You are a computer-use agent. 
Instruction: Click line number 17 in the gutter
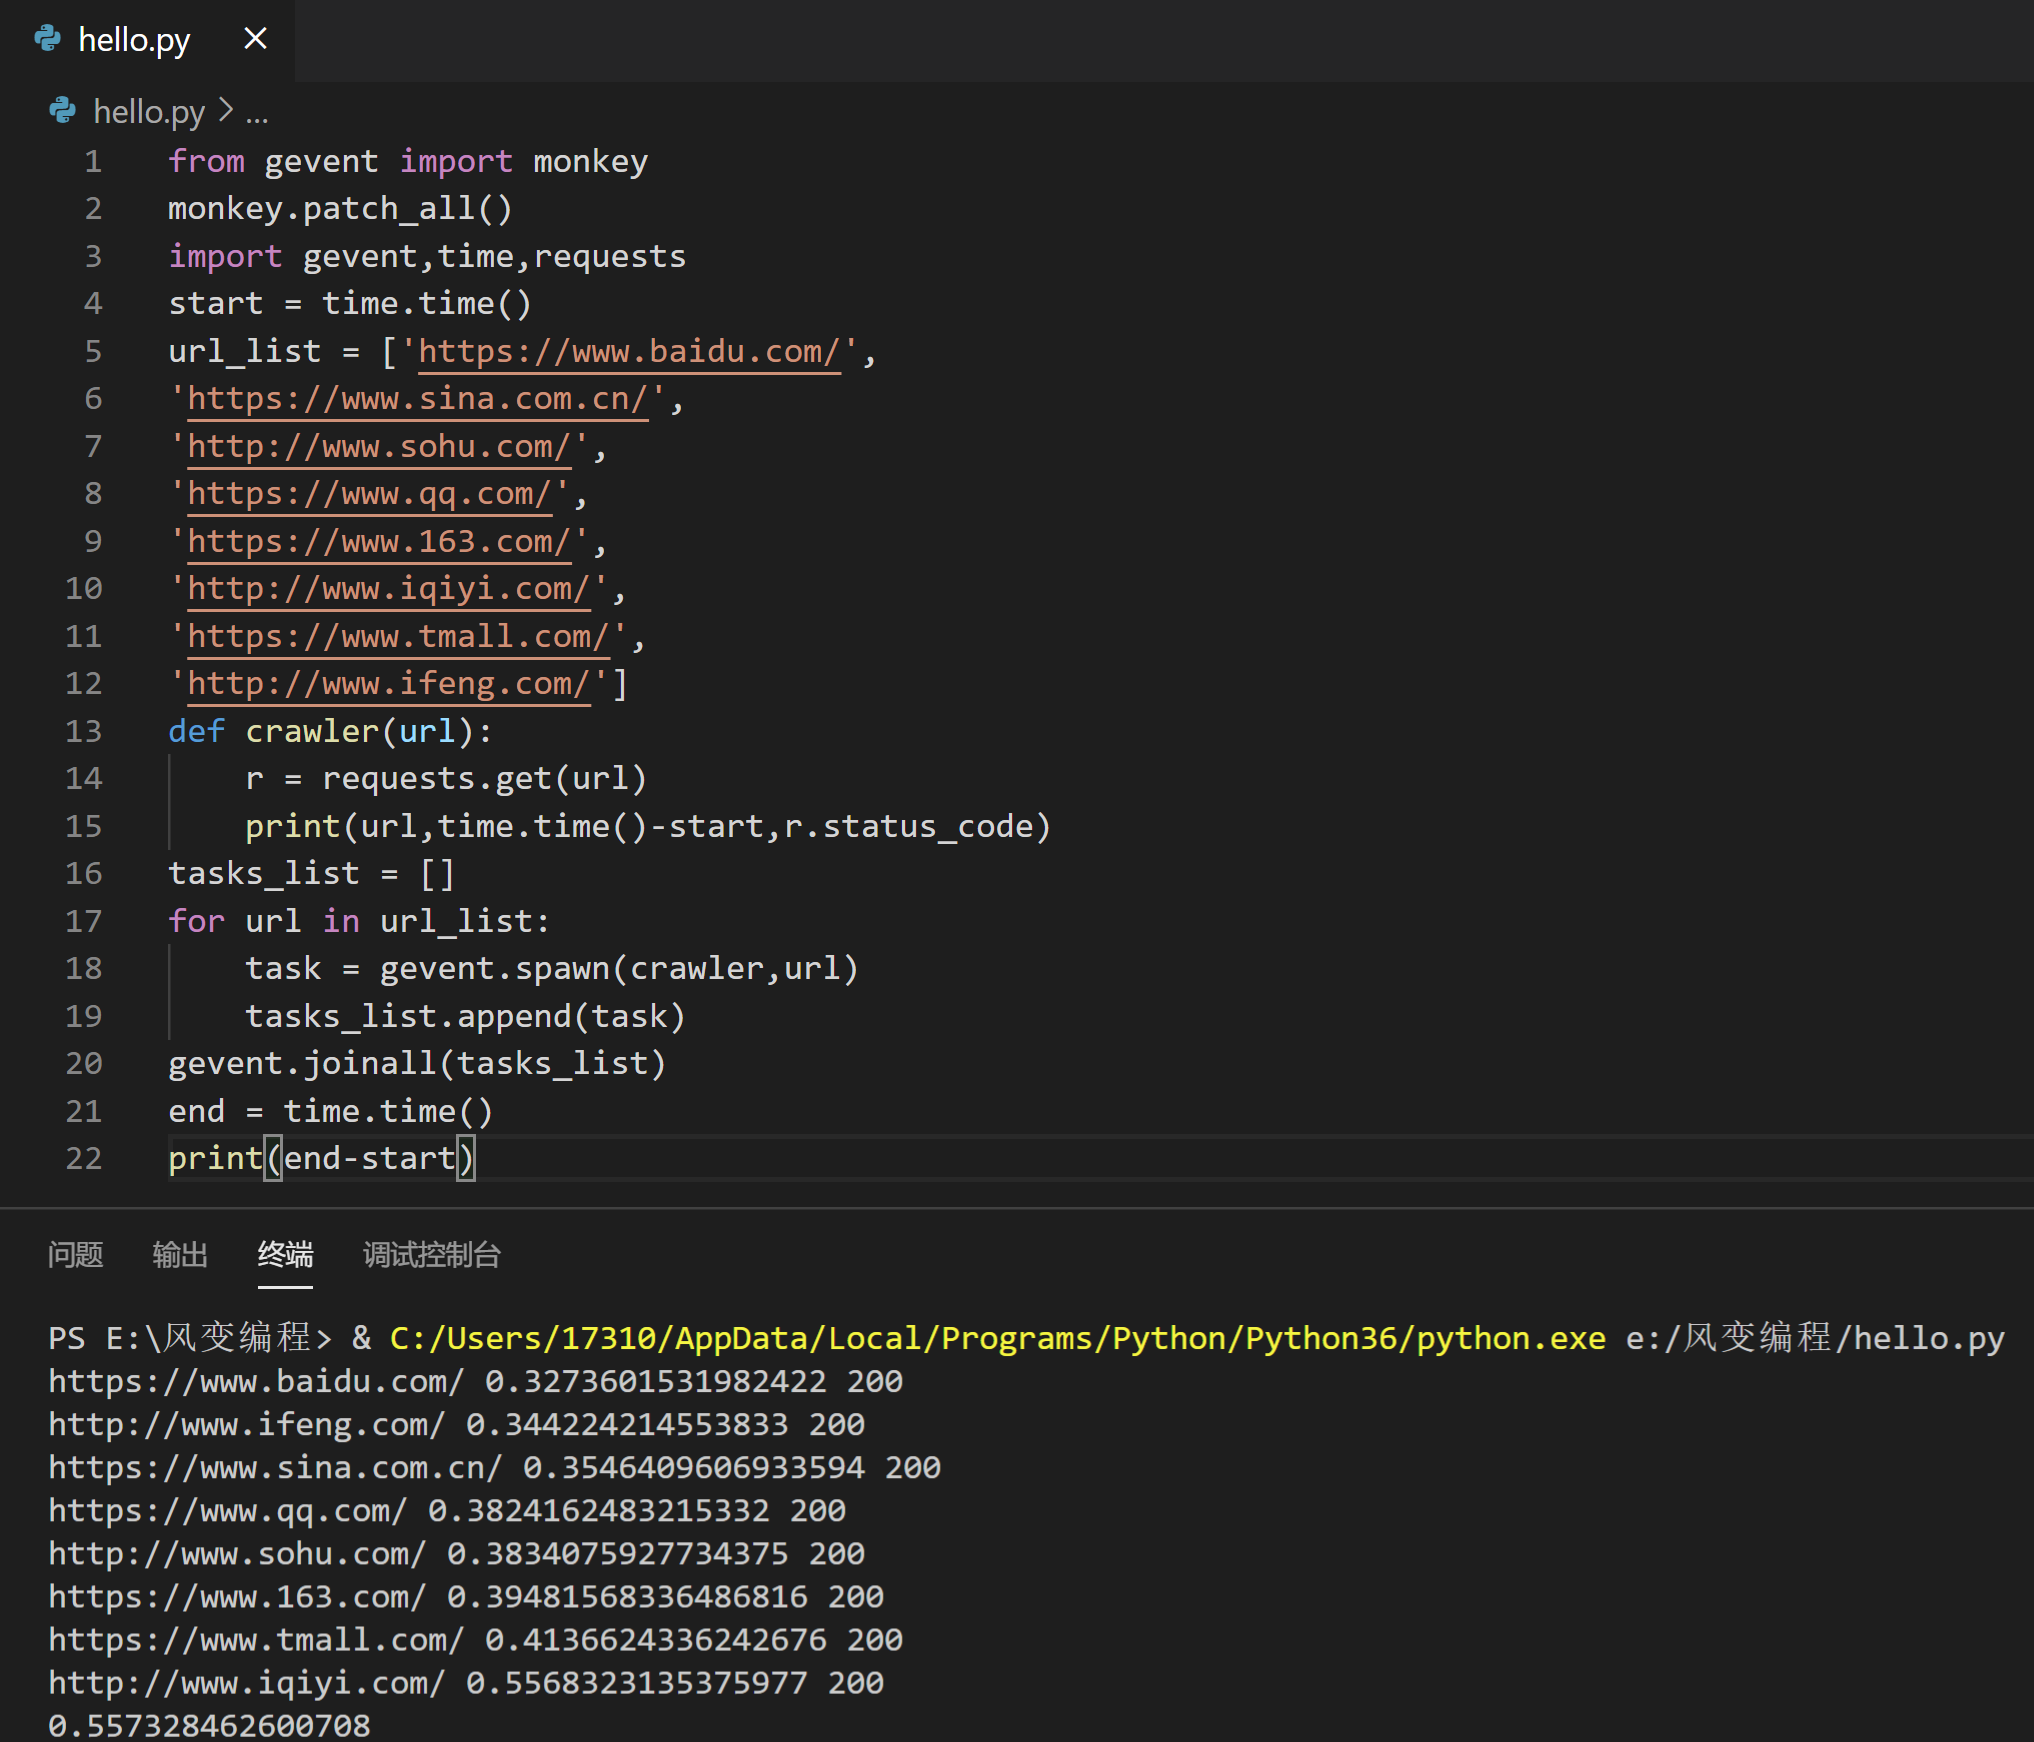click(84, 921)
